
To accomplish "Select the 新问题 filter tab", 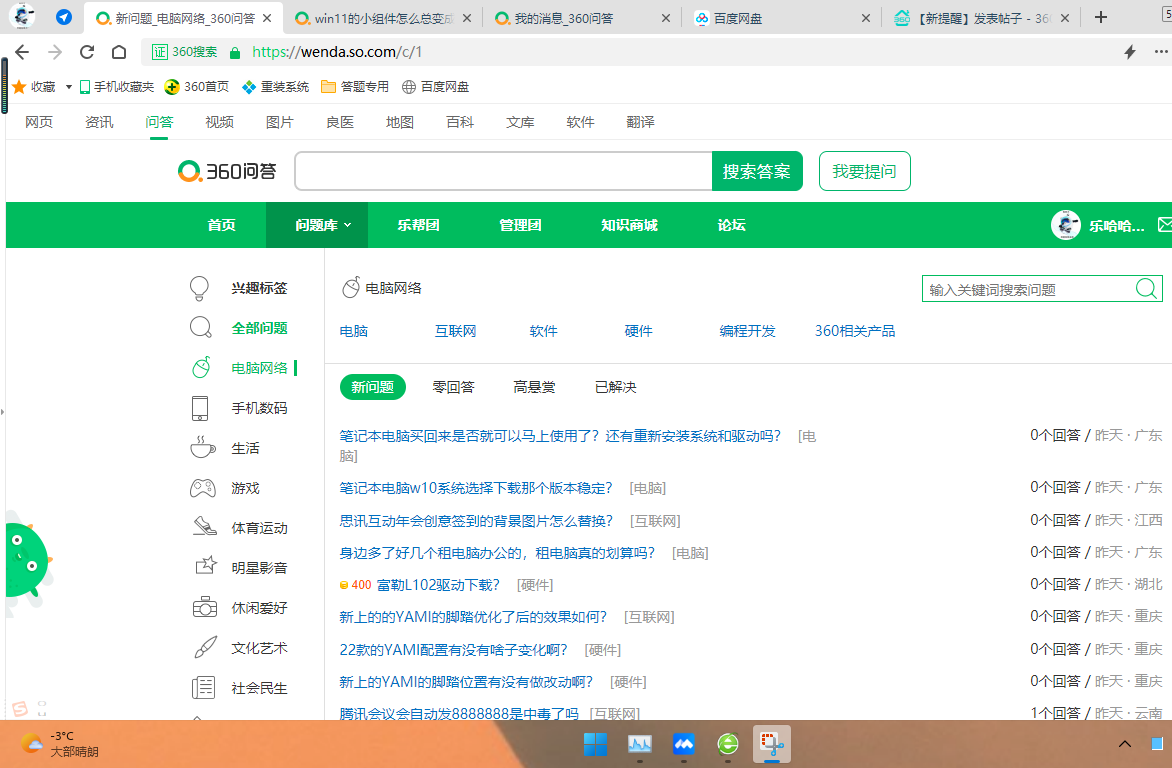I will click(372, 387).
